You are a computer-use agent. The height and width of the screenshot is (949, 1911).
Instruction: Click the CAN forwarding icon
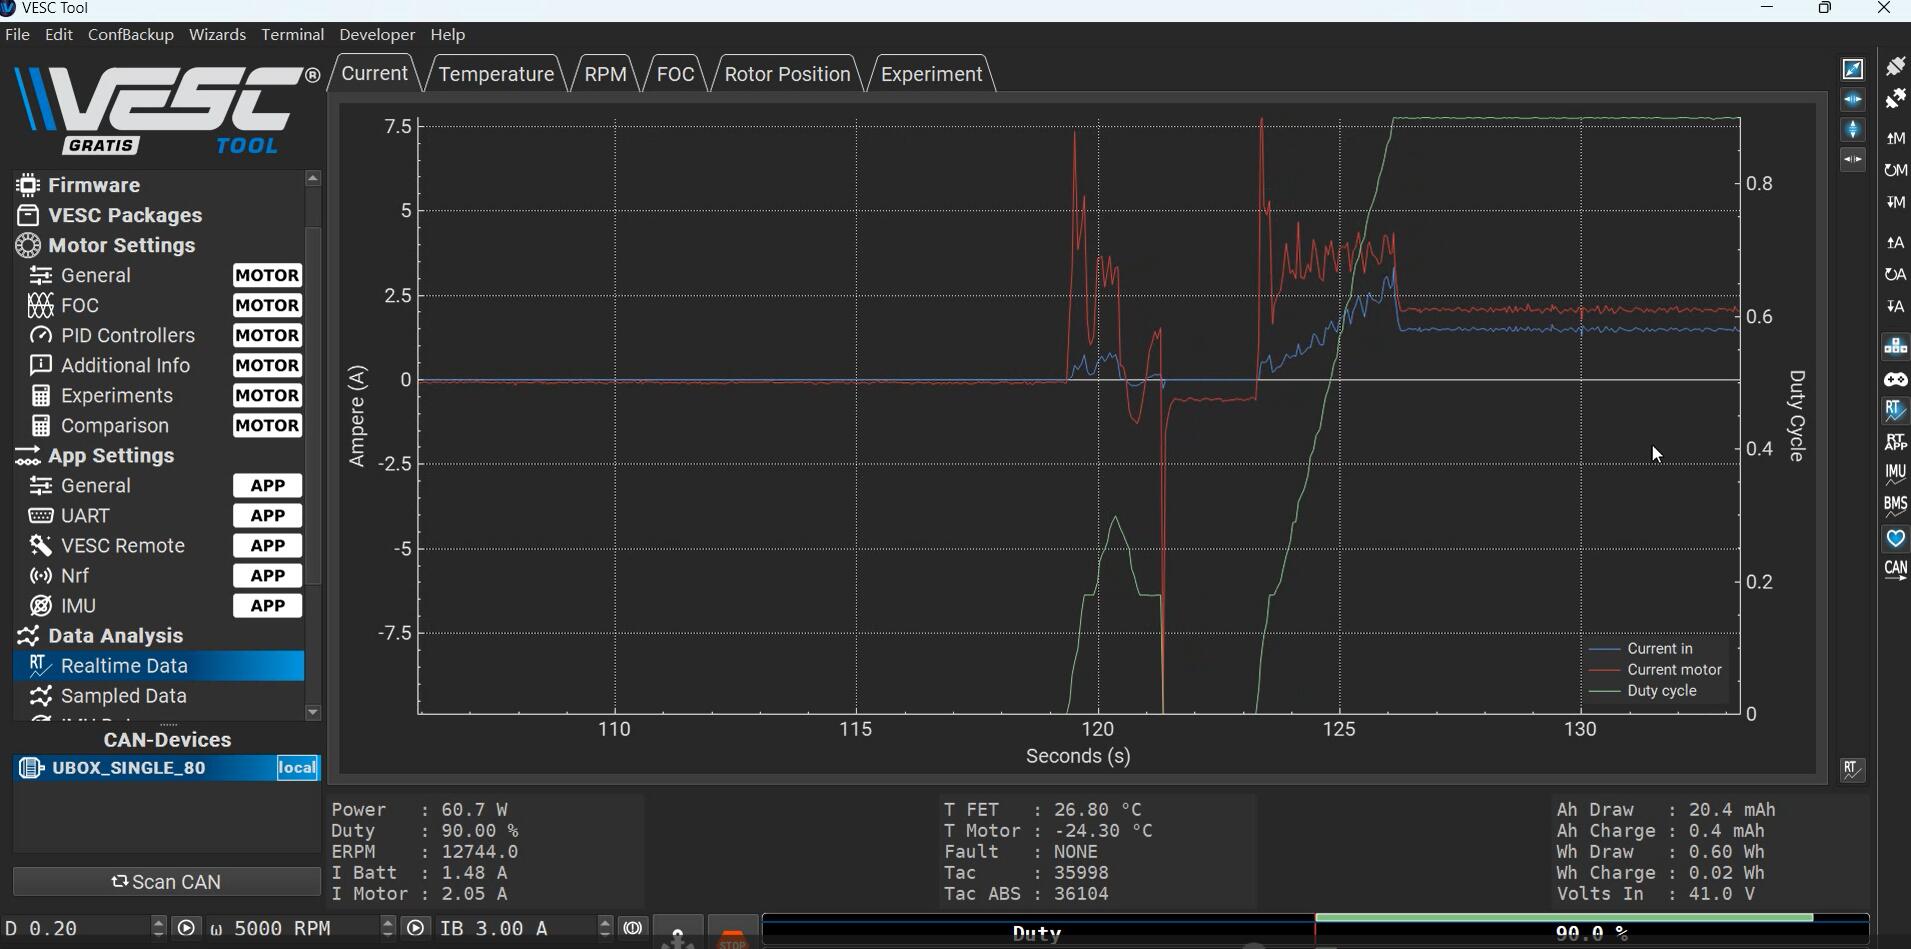(x=1895, y=570)
